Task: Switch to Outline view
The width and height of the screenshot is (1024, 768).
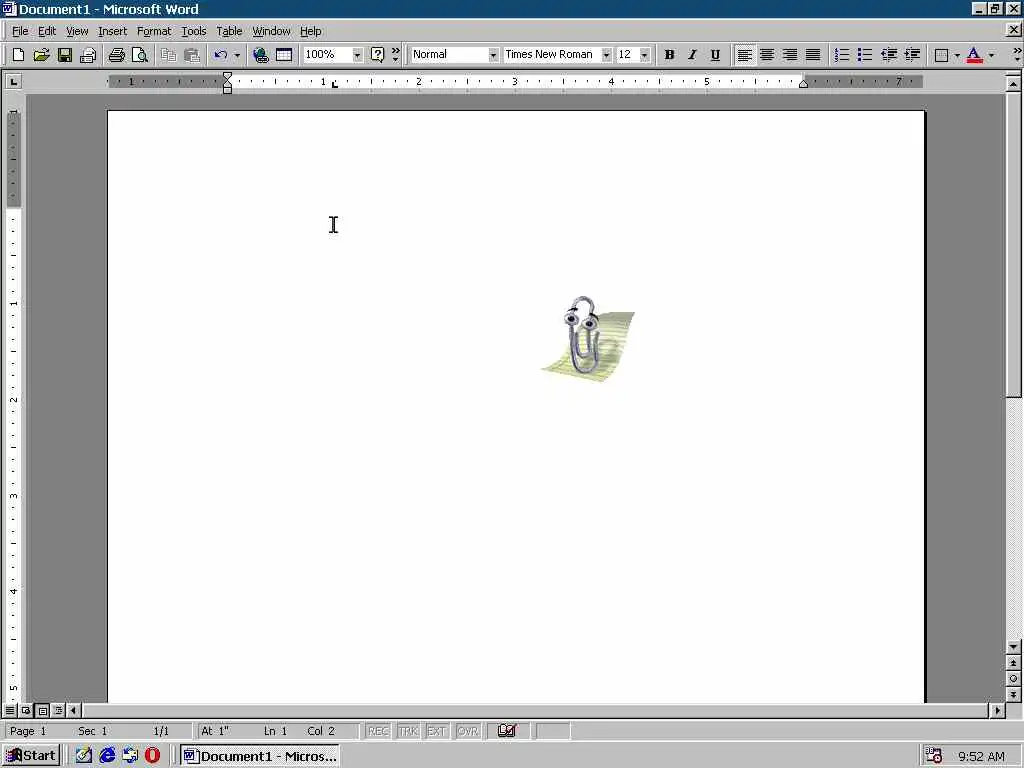Action: pyautogui.click(x=58, y=710)
